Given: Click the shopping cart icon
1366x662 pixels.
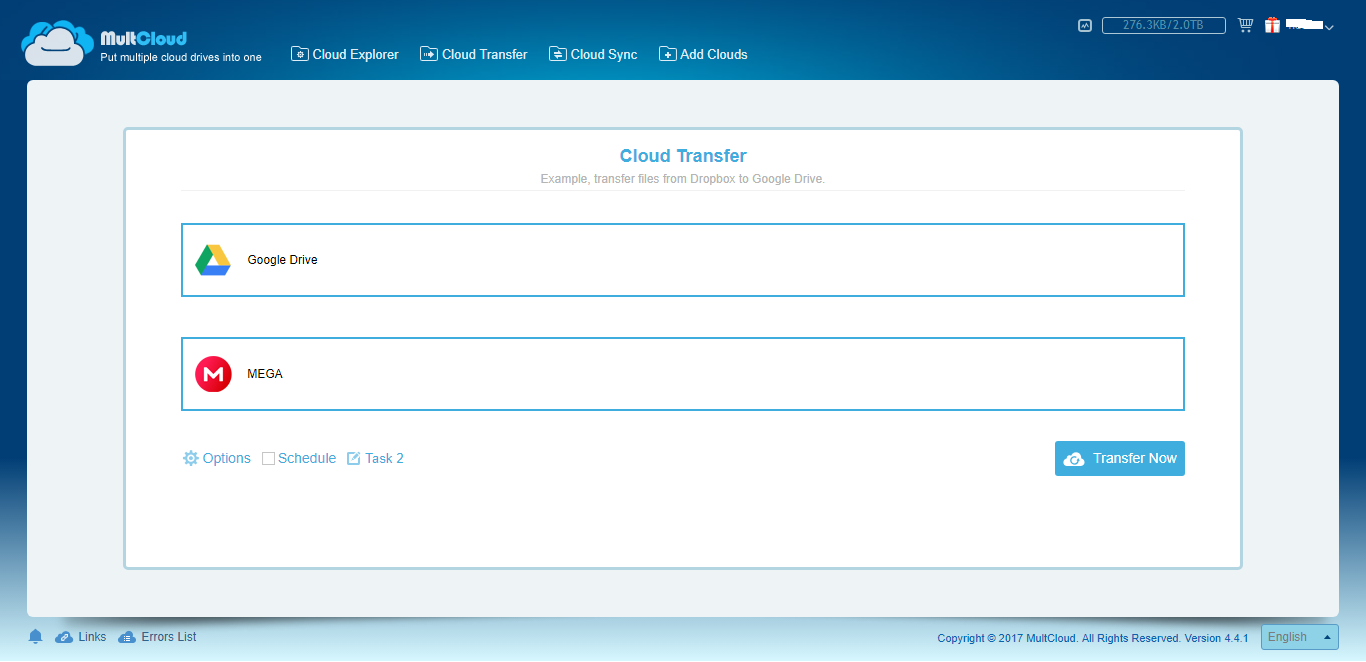Looking at the screenshot, I should tap(1245, 25).
